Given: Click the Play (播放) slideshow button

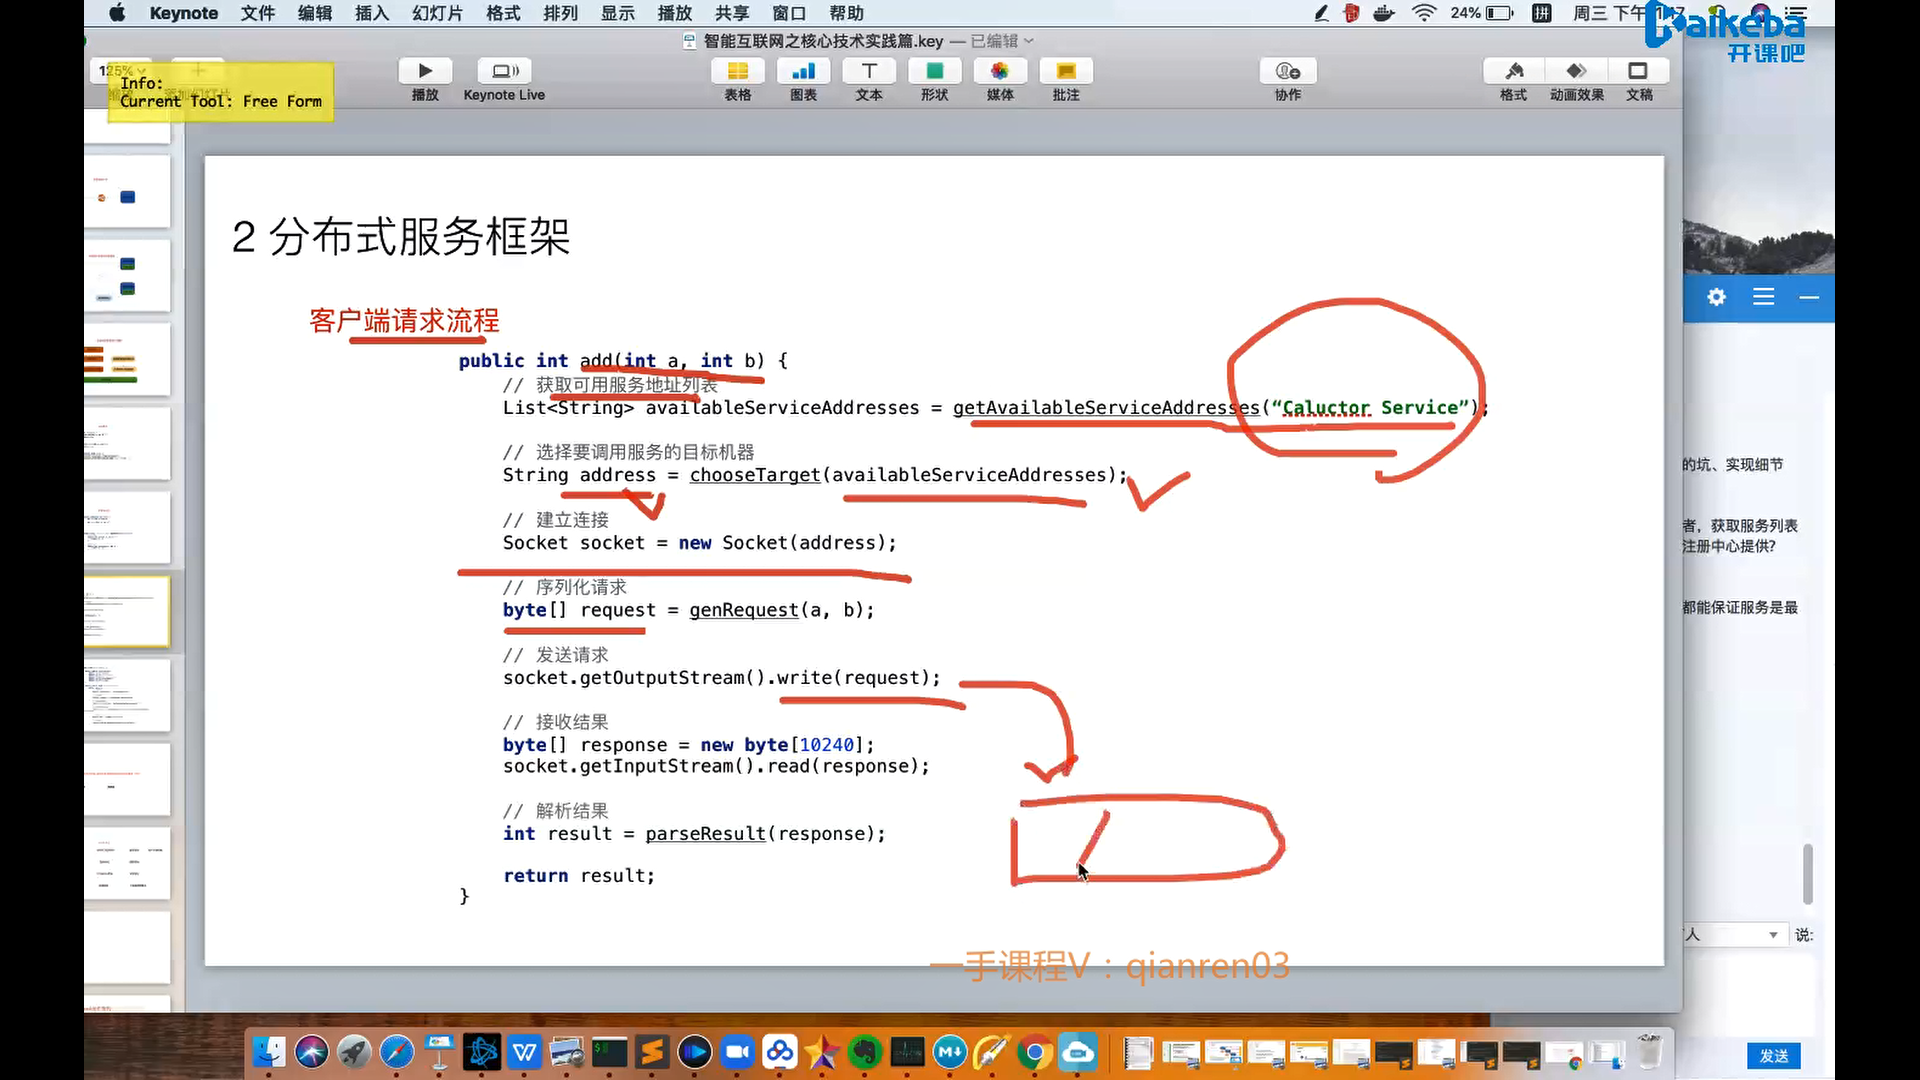Looking at the screenshot, I should (x=425, y=72).
